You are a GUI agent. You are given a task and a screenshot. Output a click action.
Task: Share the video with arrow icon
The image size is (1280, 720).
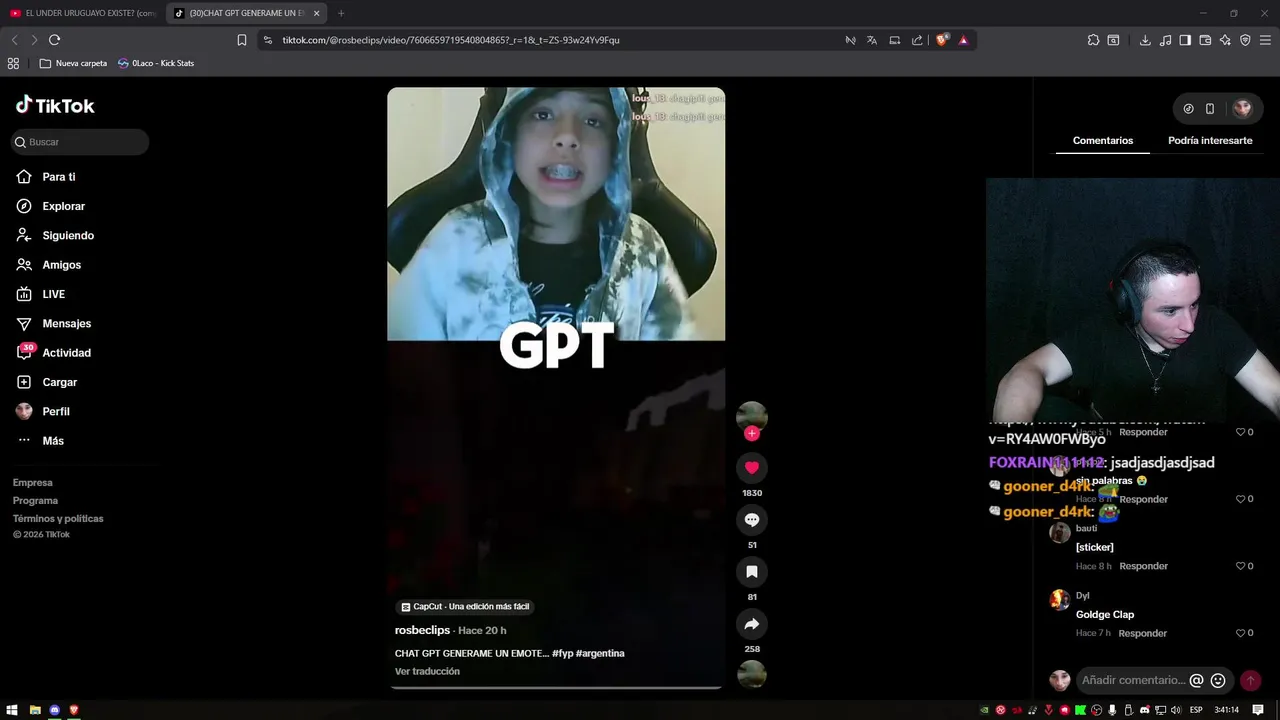coord(752,623)
